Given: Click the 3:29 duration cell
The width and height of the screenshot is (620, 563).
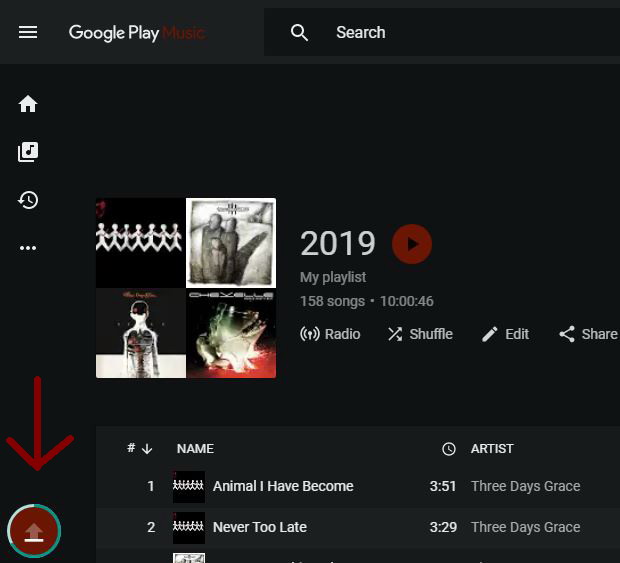Looking at the screenshot, I should 443,527.
